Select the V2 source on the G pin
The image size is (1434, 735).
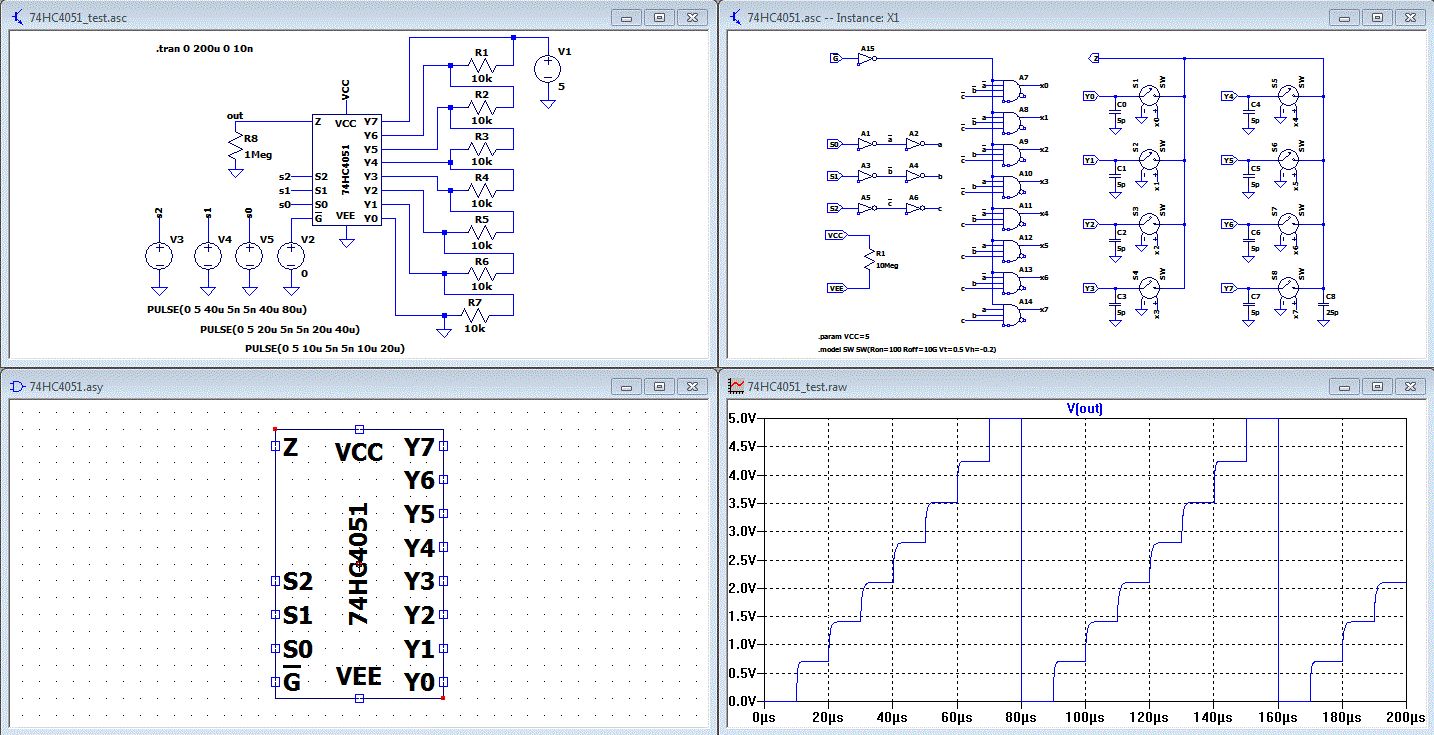pos(291,254)
